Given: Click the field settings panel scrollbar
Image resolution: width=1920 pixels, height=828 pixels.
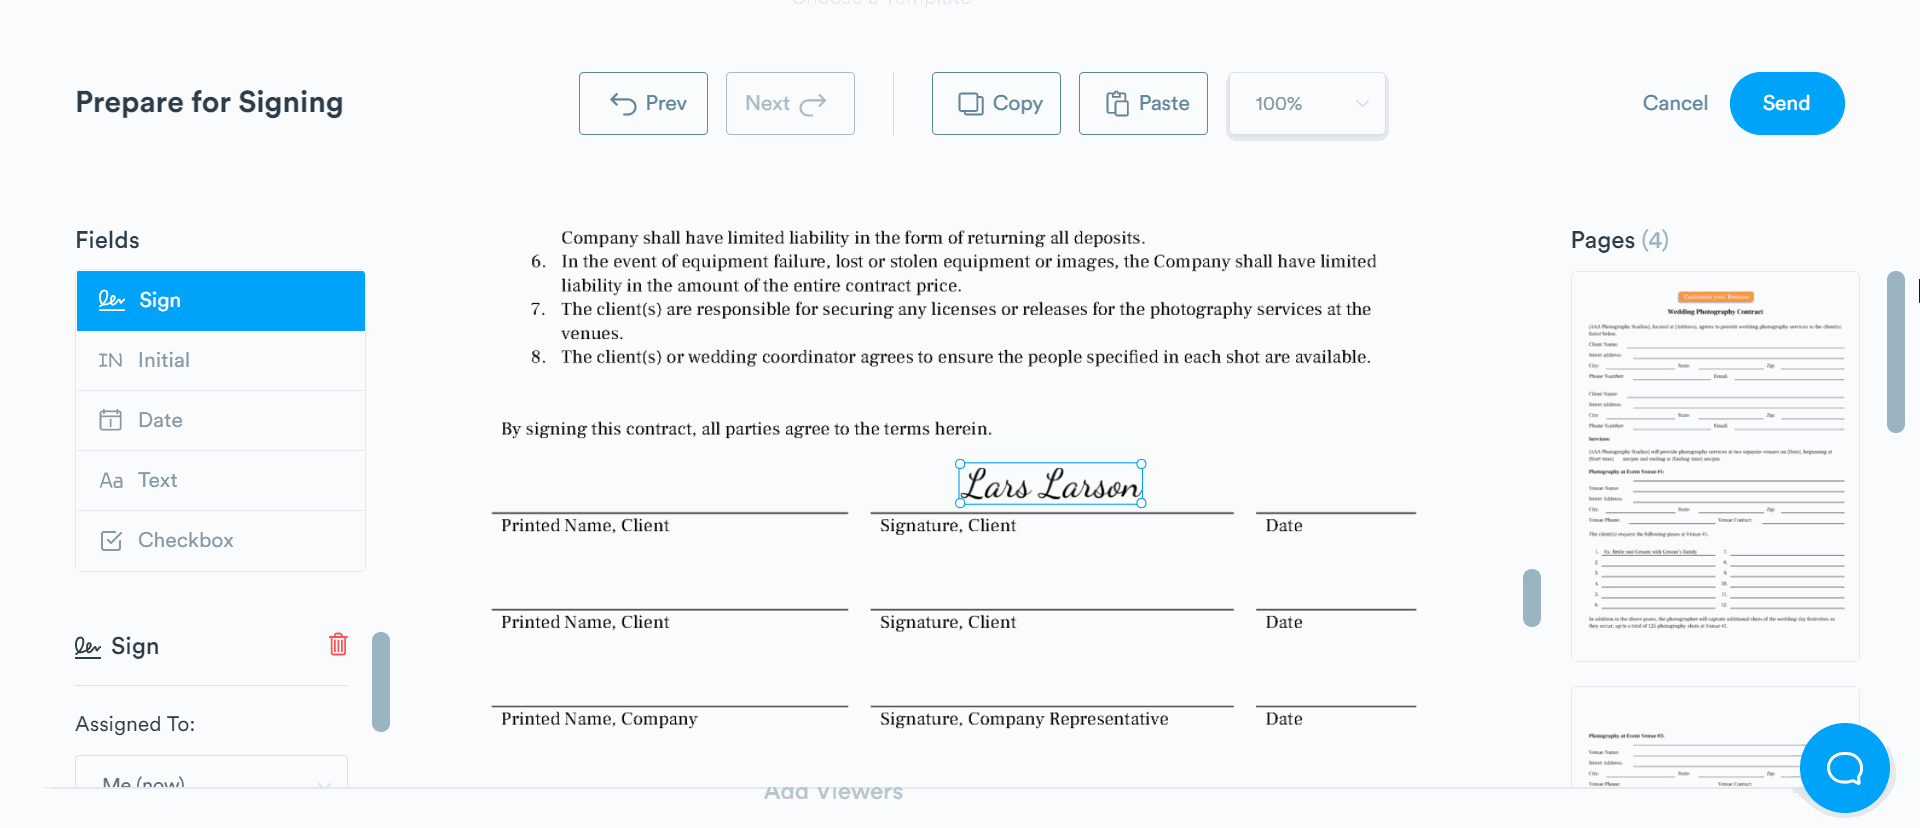Looking at the screenshot, I should point(381,682).
